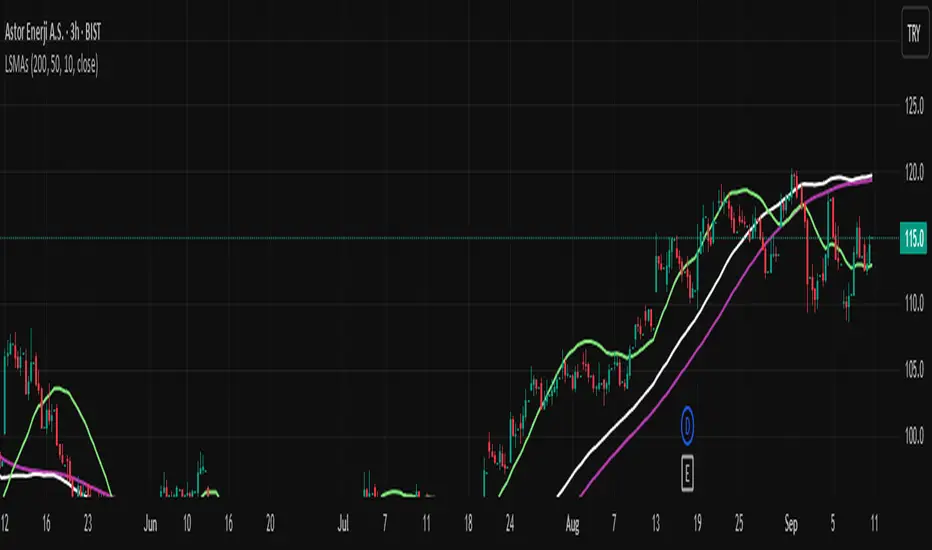This screenshot has width=932, height=550.
Task: Click the Sep label on time axis
Action: coord(791,524)
